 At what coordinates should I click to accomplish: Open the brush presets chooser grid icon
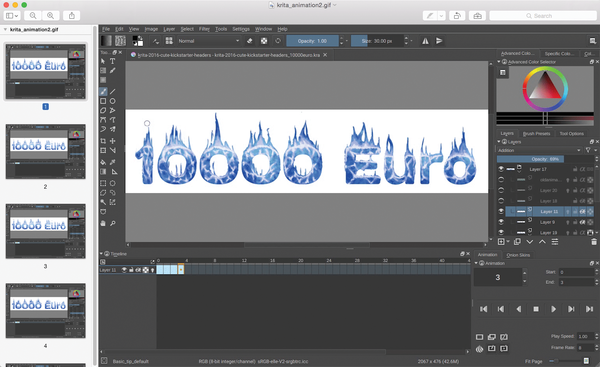click(x=169, y=41)
